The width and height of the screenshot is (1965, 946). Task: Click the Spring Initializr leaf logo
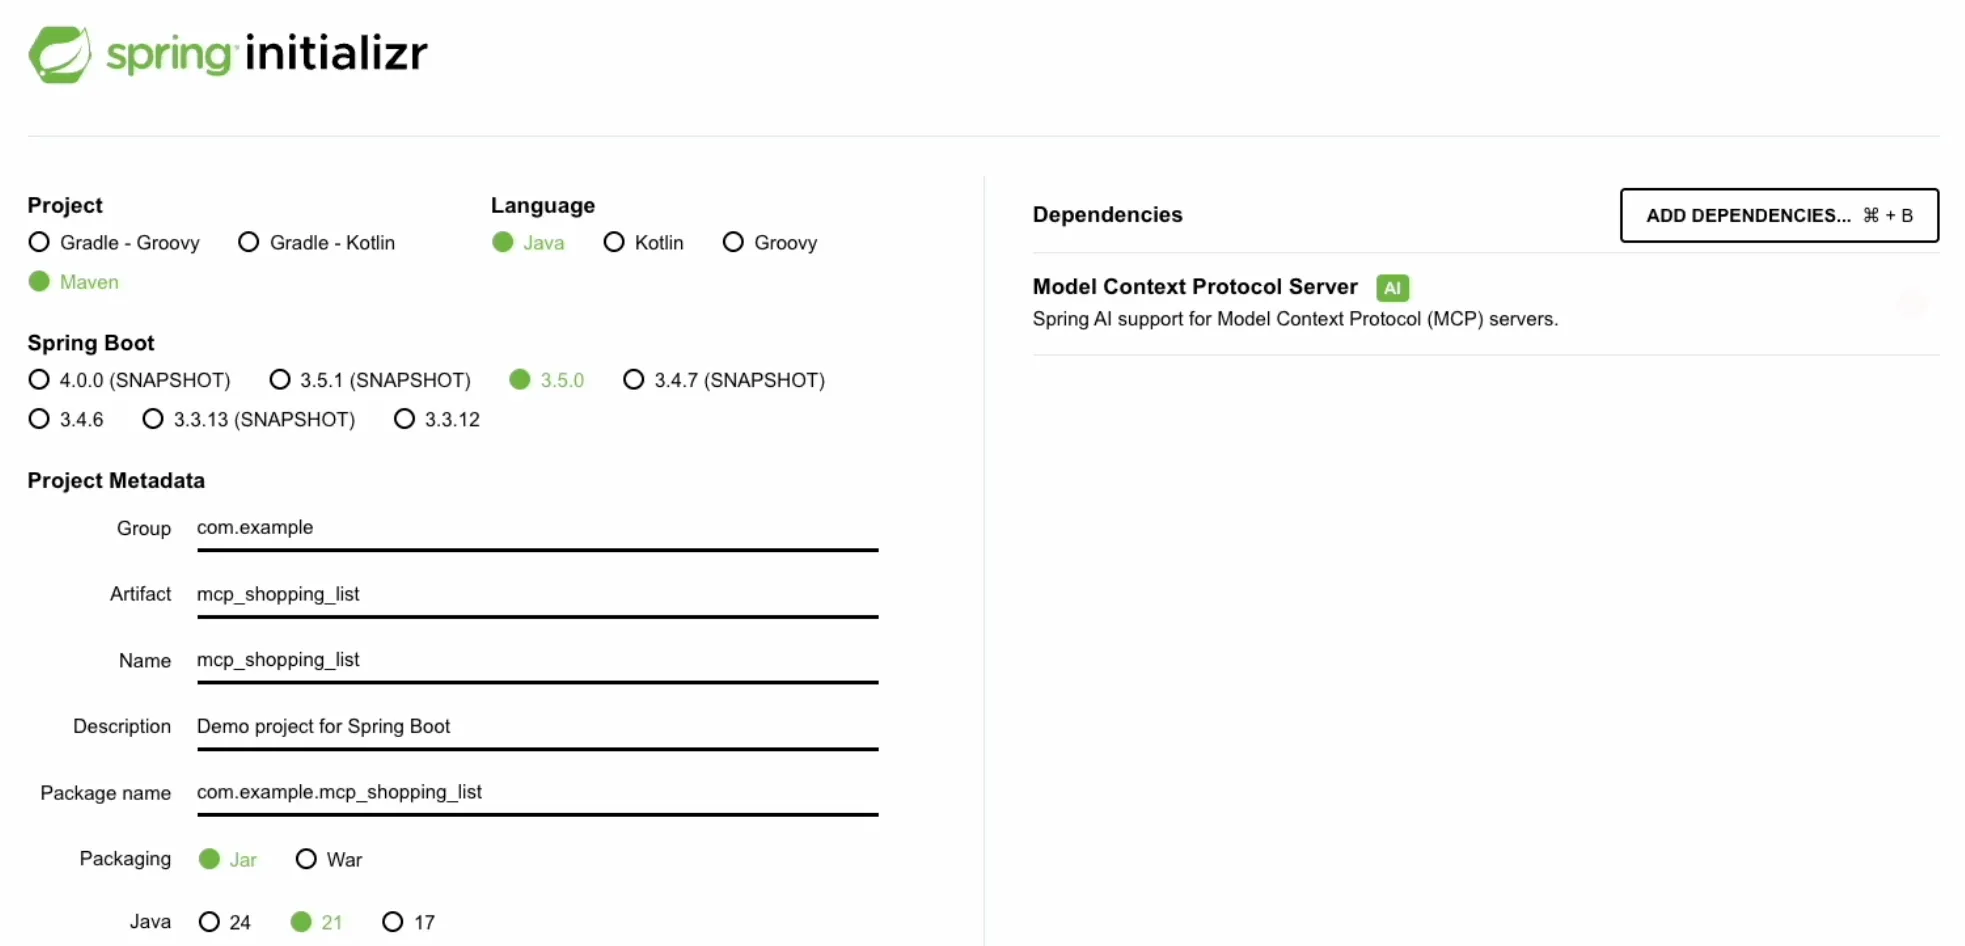(60, 54)
